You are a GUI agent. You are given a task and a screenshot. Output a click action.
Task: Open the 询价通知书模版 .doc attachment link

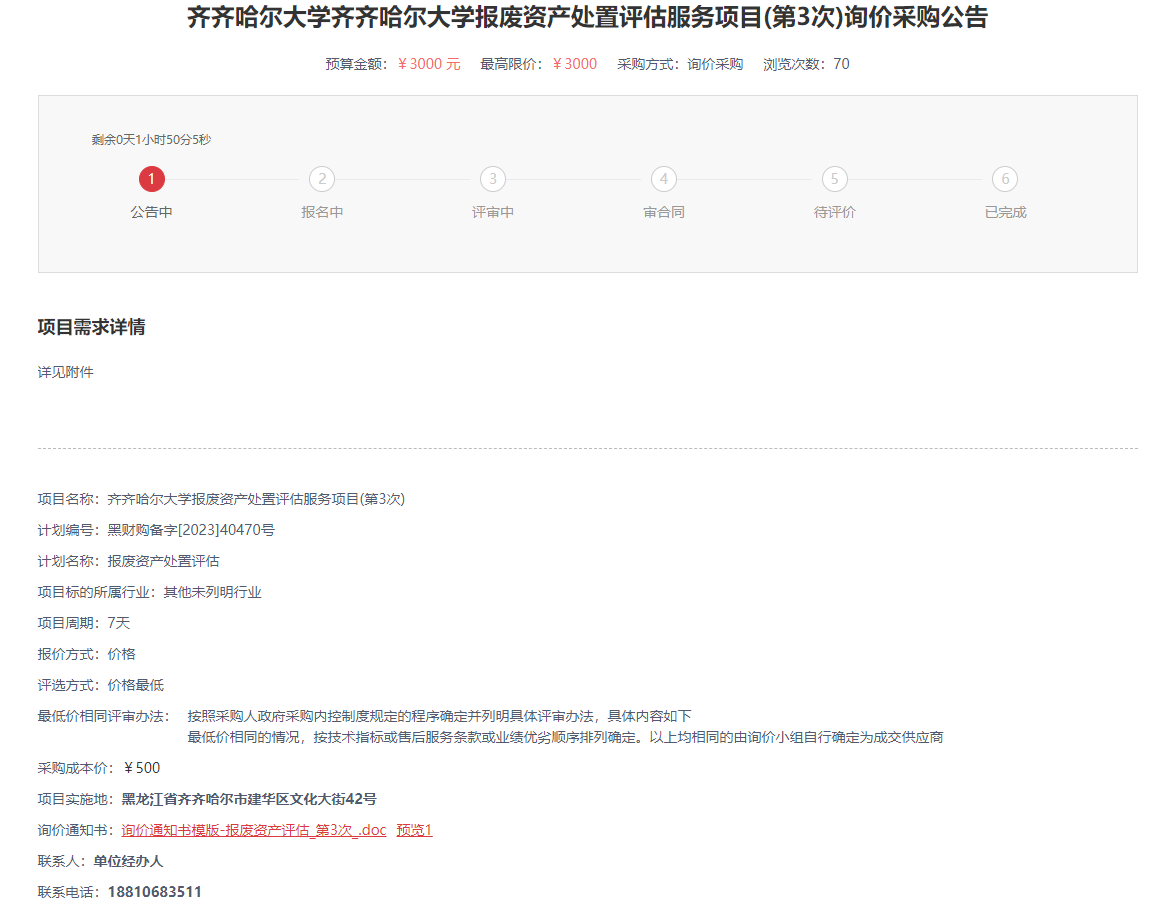(x=253, y=830)
